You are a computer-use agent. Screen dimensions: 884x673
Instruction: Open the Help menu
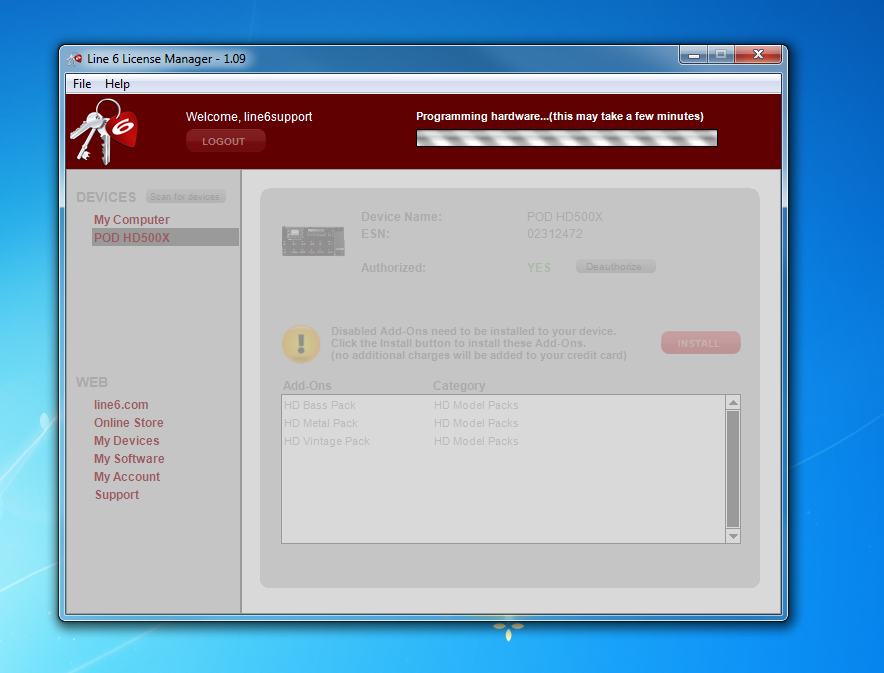click(117, 84)
